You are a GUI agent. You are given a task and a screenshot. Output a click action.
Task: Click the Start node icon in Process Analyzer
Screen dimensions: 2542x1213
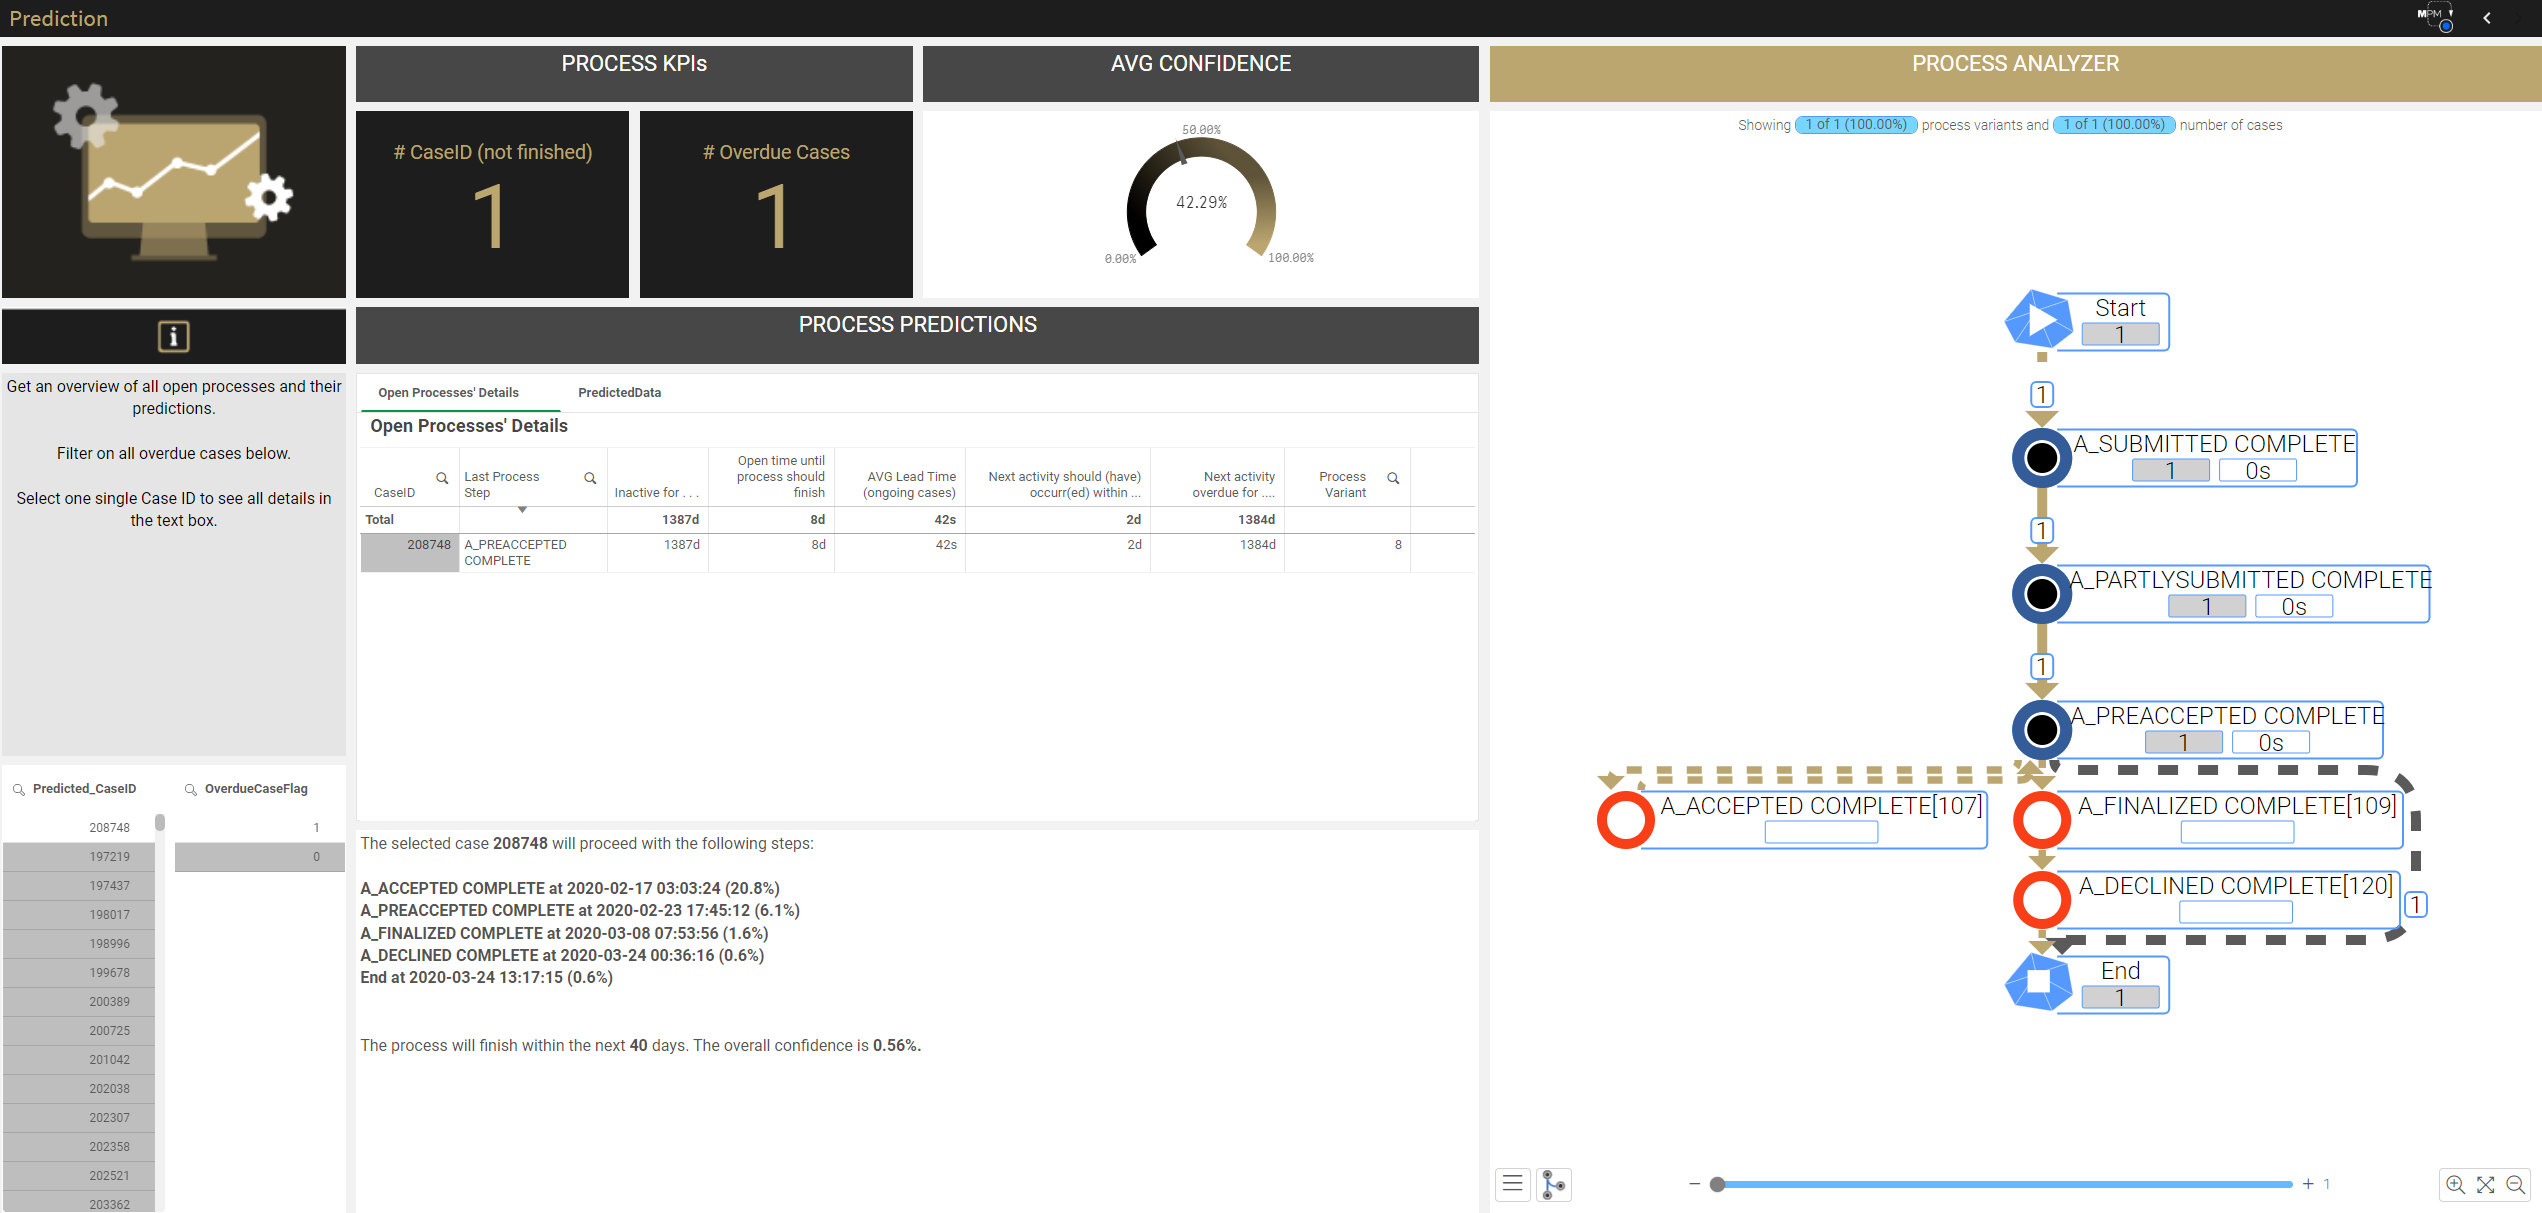pyautogui.click(x=2039, y=319)
